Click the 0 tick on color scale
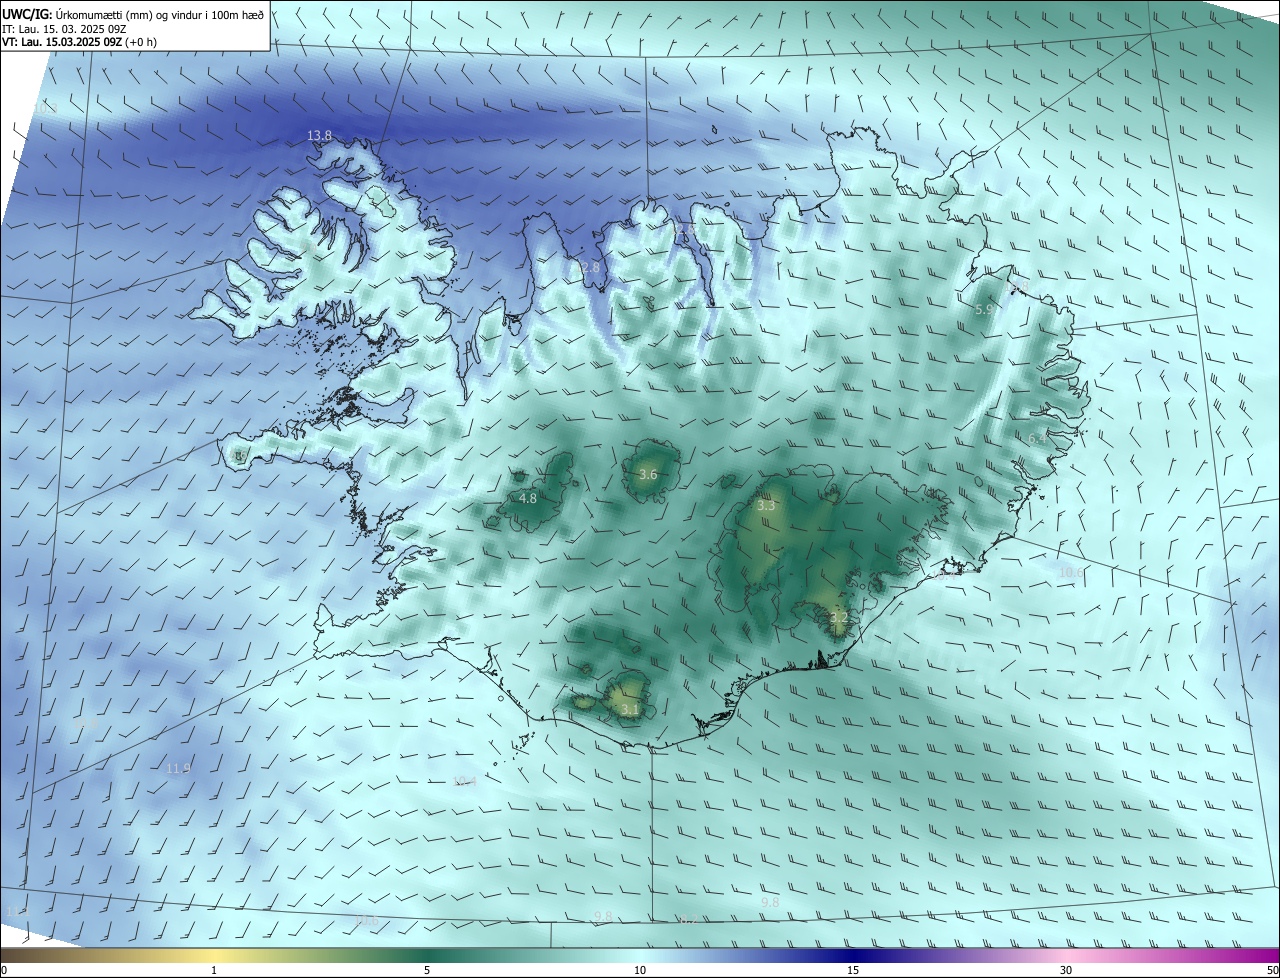The image size is (1280, 978). (x=4, y=970)
